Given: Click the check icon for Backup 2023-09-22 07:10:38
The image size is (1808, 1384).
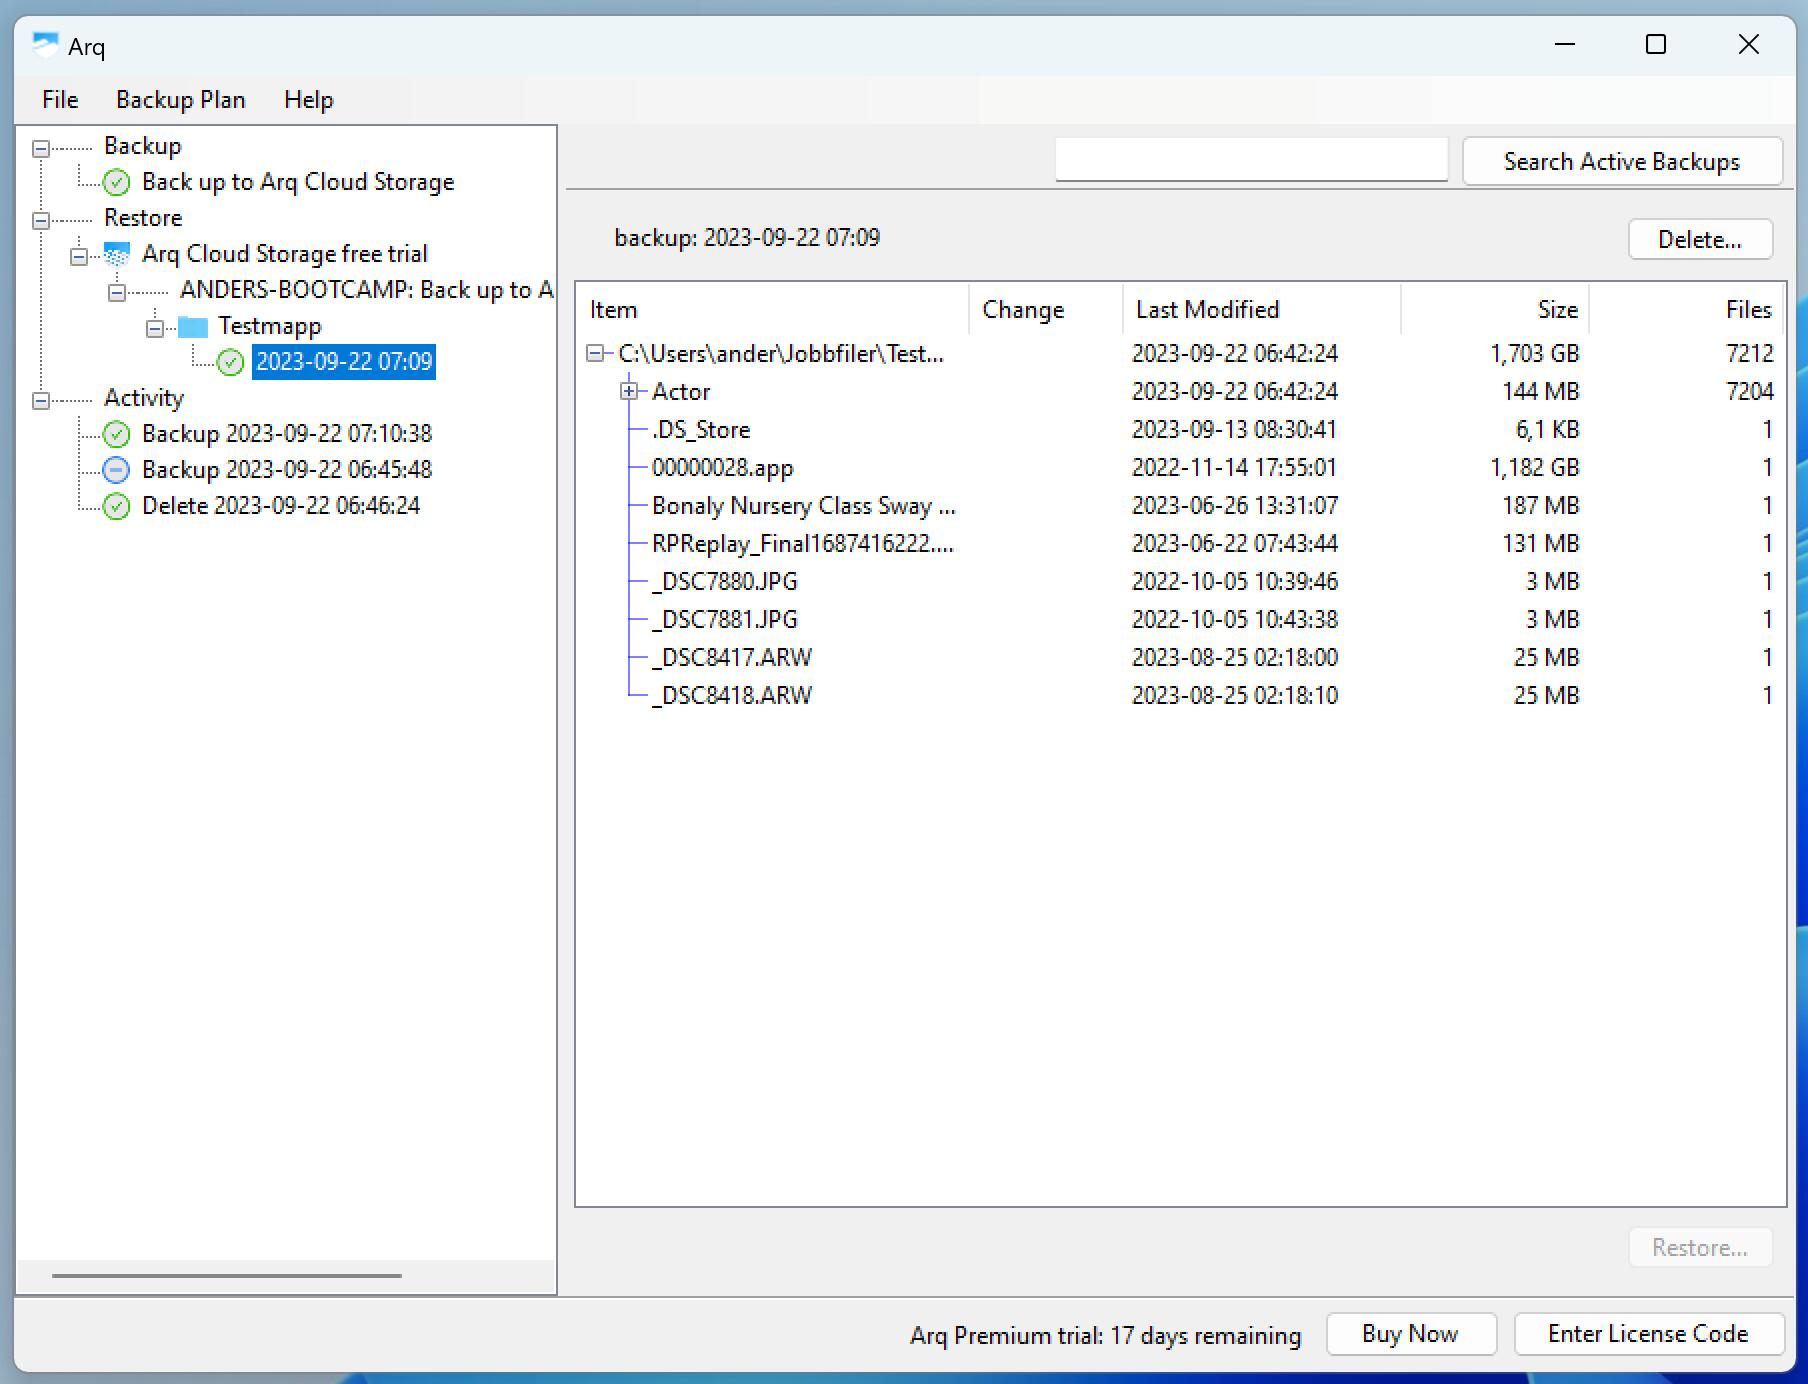Looking at the screenshot, I should pyautogui.click(x=115, y=434).
